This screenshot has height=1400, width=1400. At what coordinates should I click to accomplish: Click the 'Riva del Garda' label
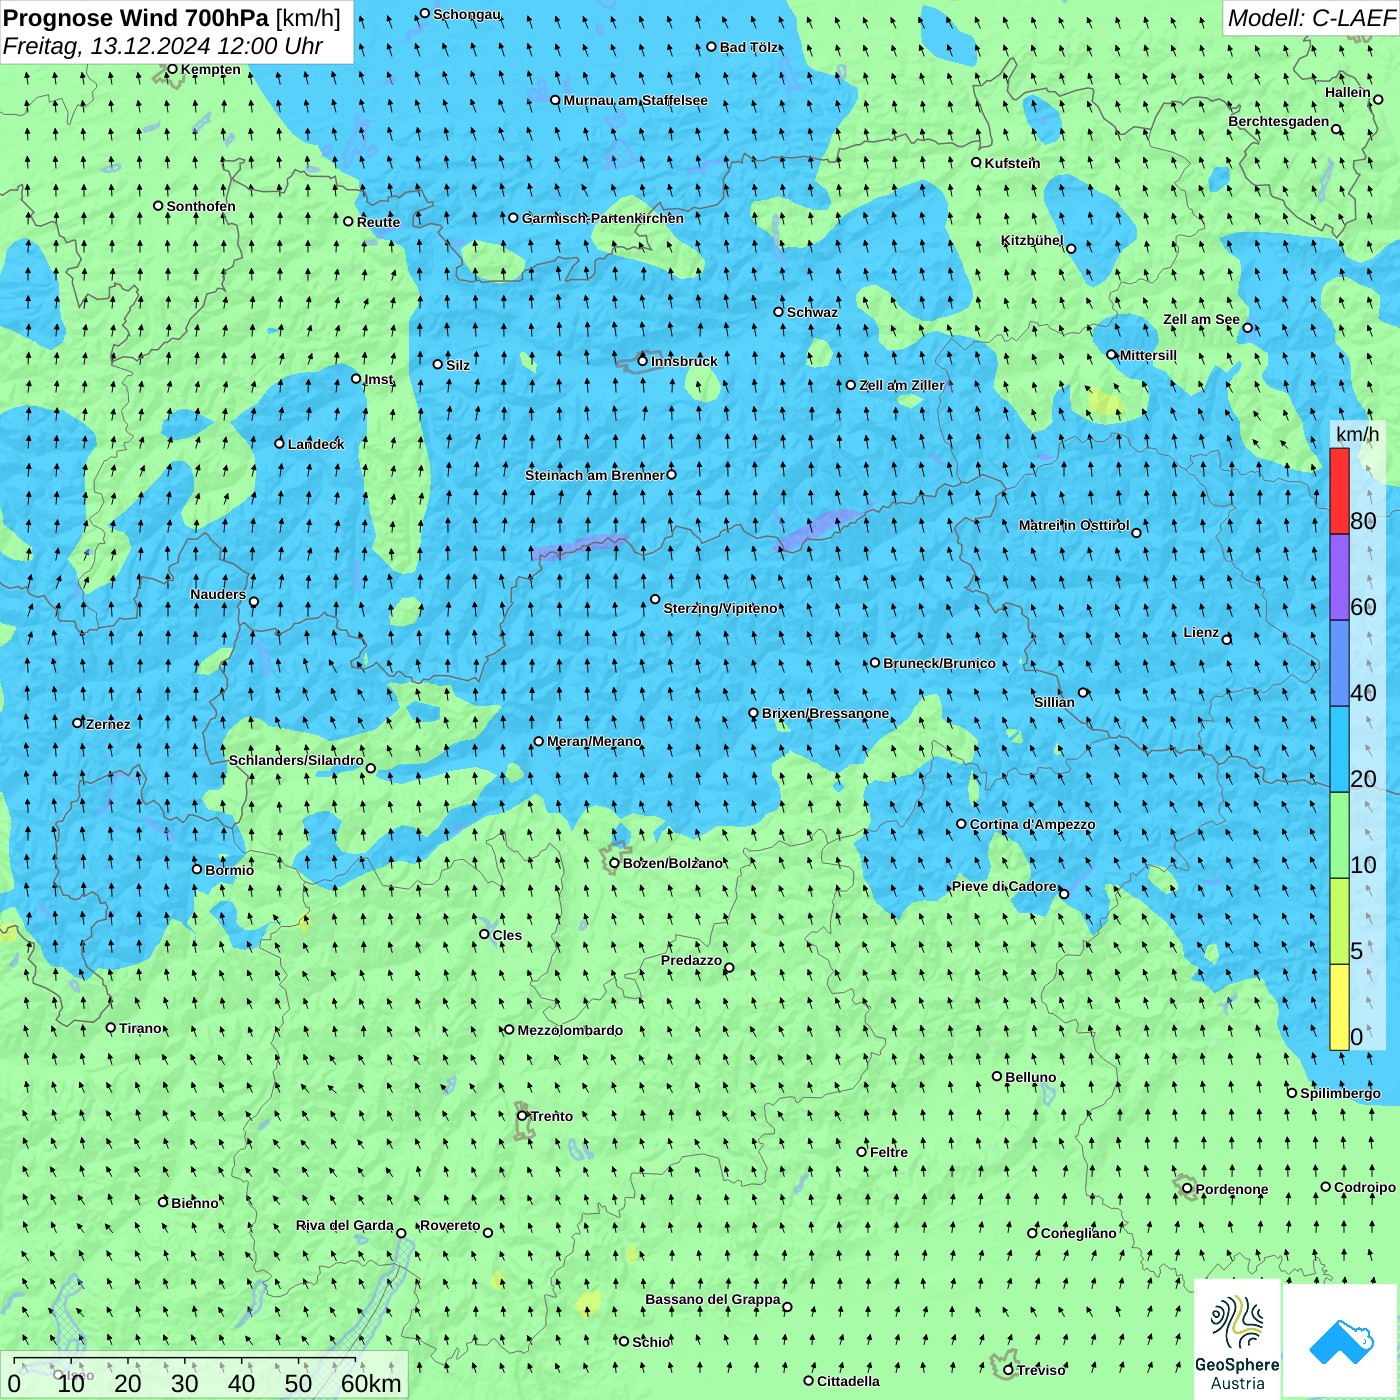[x=344, y=1225]
